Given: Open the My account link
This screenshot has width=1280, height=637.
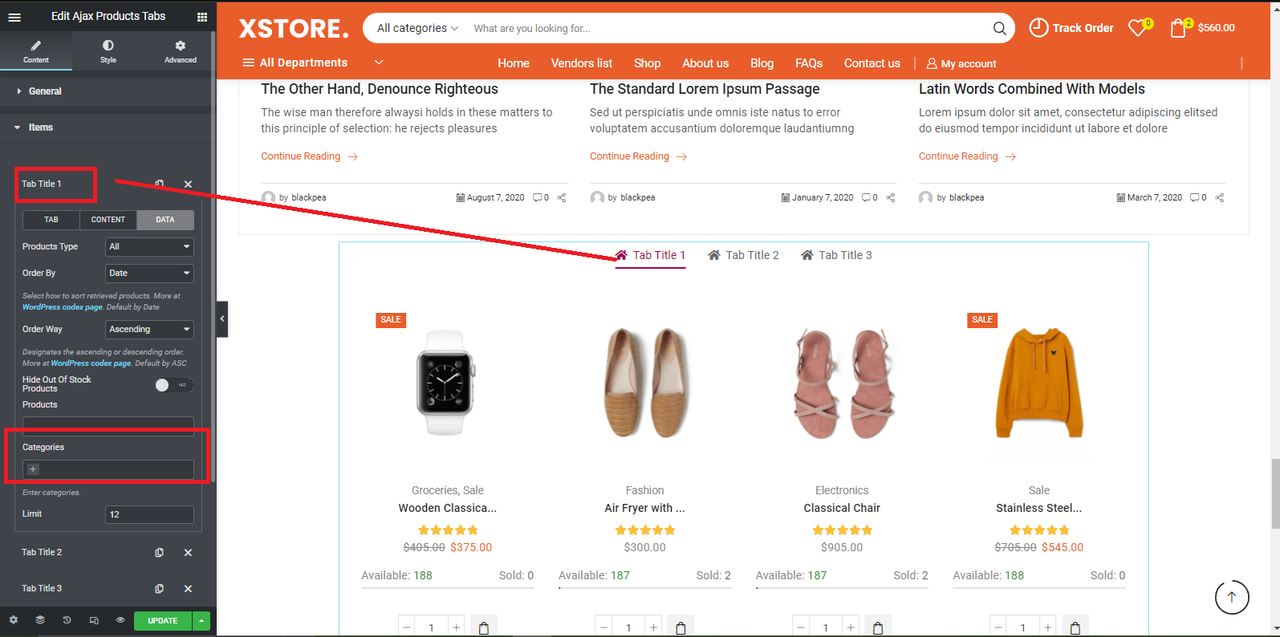Looking at the screenshot, I should pyautogui.click(x=961, y=63).
